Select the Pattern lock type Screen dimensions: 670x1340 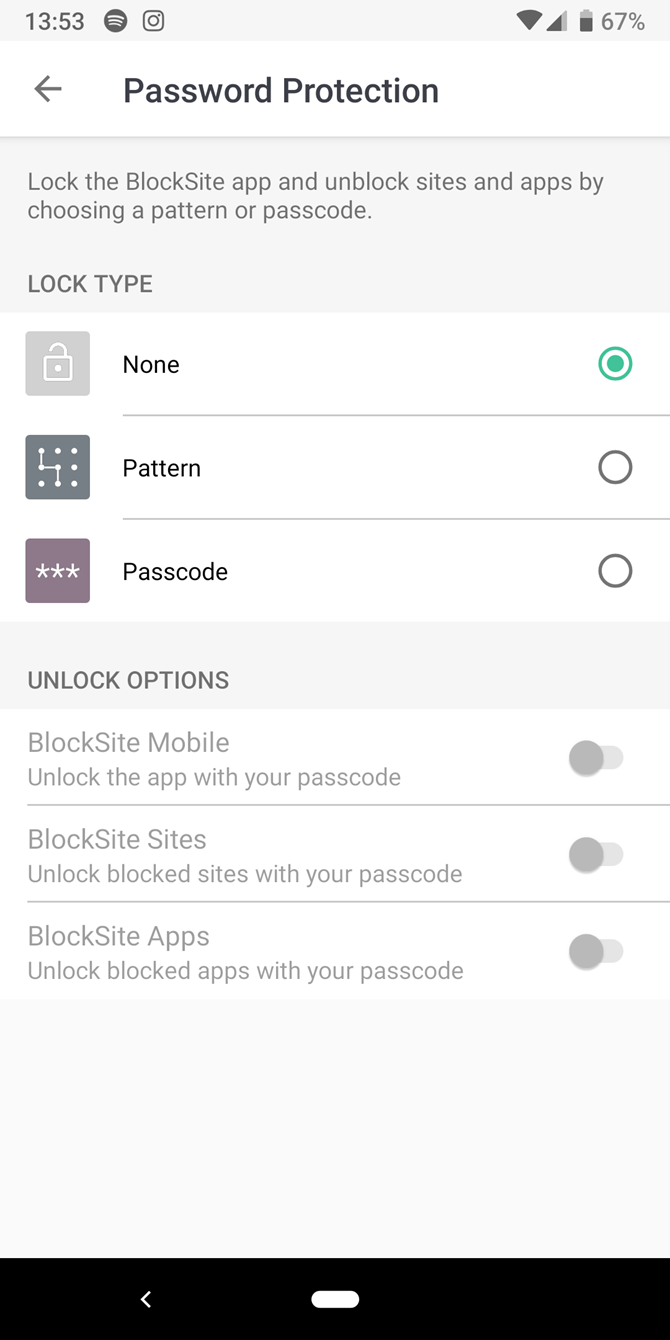tap(615, 467)
